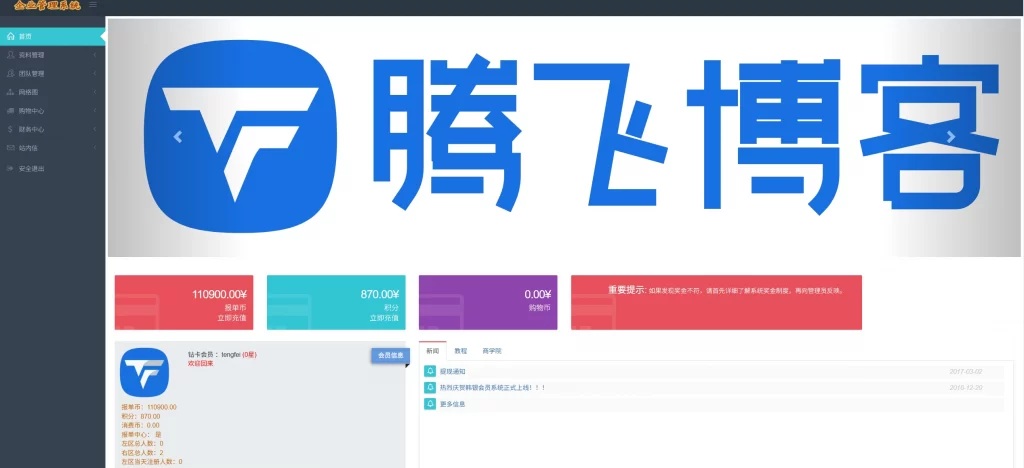1024x468 pixels.
Task: Click bell icon beside 提现通知
Action: tap(430, 371)
